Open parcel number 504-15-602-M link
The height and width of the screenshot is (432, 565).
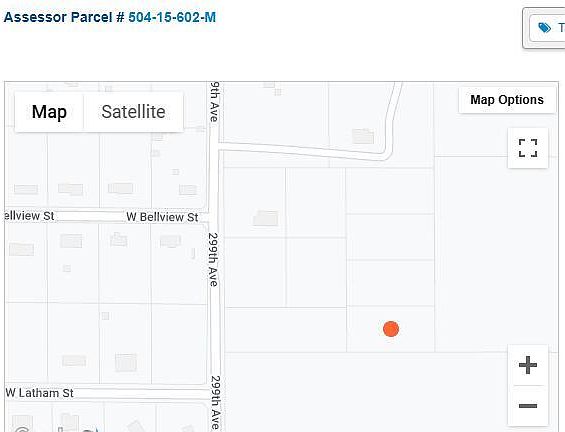(172, 17)
